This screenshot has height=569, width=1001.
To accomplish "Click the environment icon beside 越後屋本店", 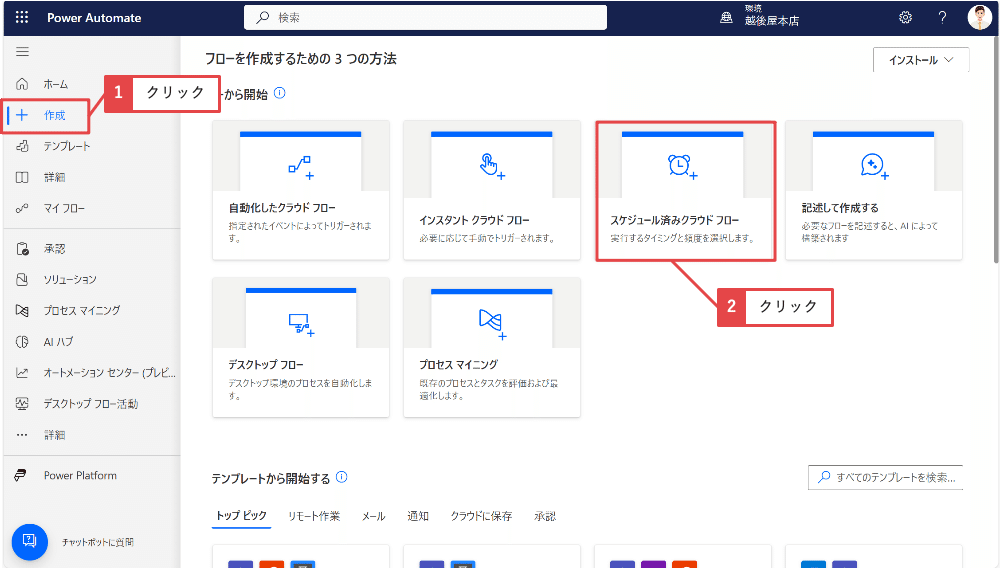I will (x=726, y=18).
